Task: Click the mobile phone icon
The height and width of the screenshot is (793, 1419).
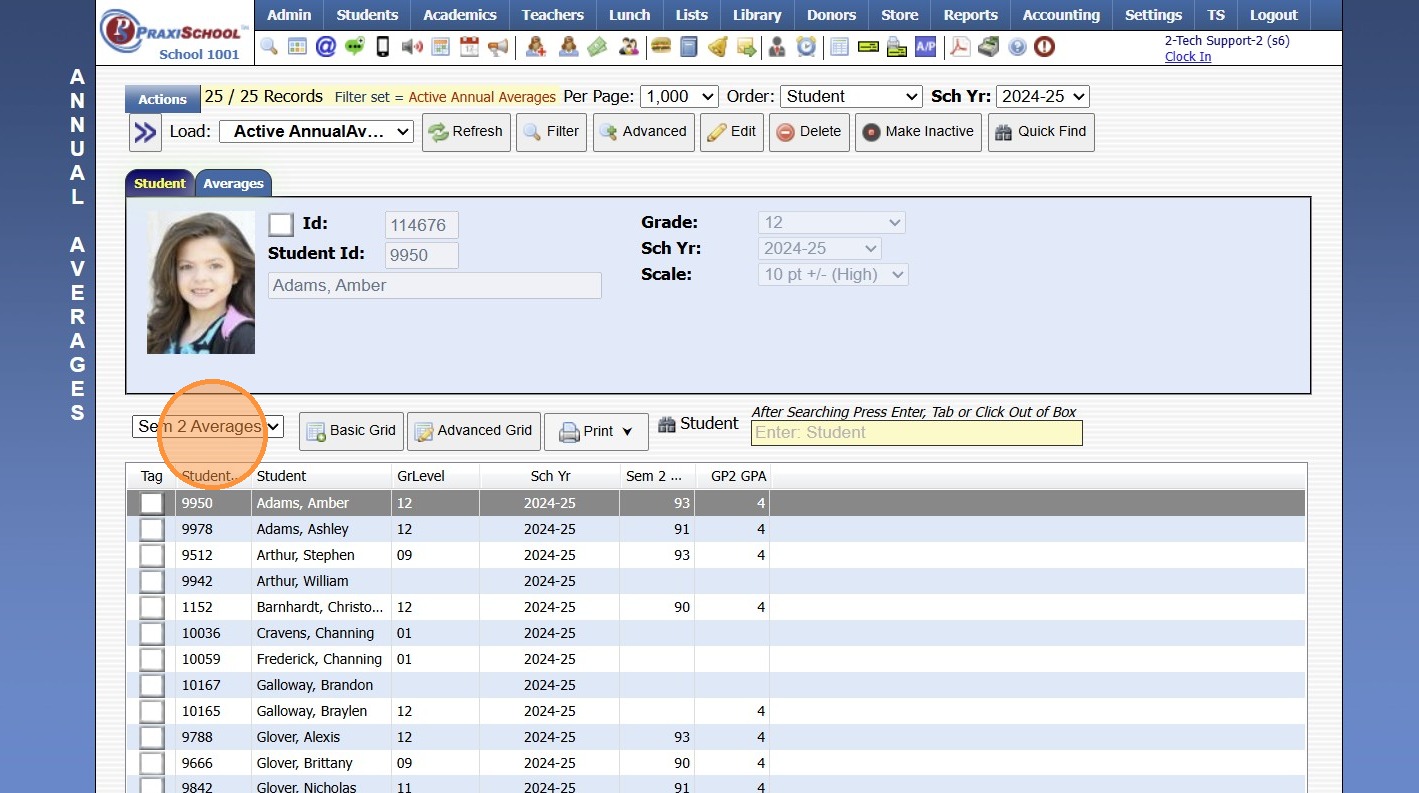Action: (x=382, y=46)
